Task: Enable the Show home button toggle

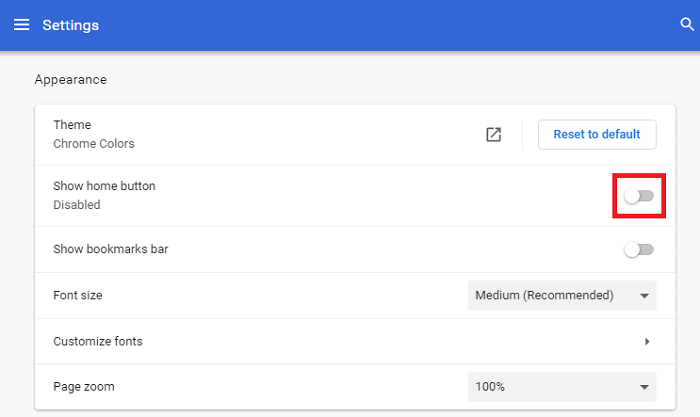Action: (639, 196)
